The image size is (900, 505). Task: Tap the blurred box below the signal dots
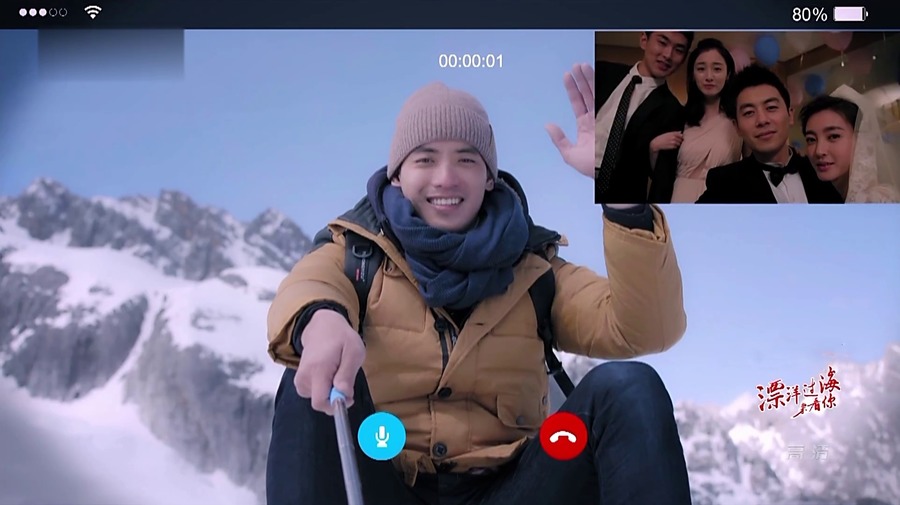pyautogui.click(x=111, y=52)
